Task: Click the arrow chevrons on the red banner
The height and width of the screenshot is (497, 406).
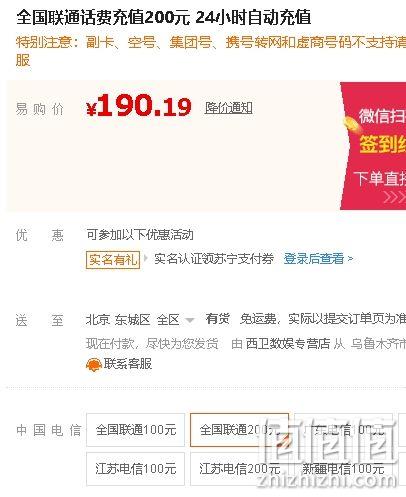Action: coord(394,197)
